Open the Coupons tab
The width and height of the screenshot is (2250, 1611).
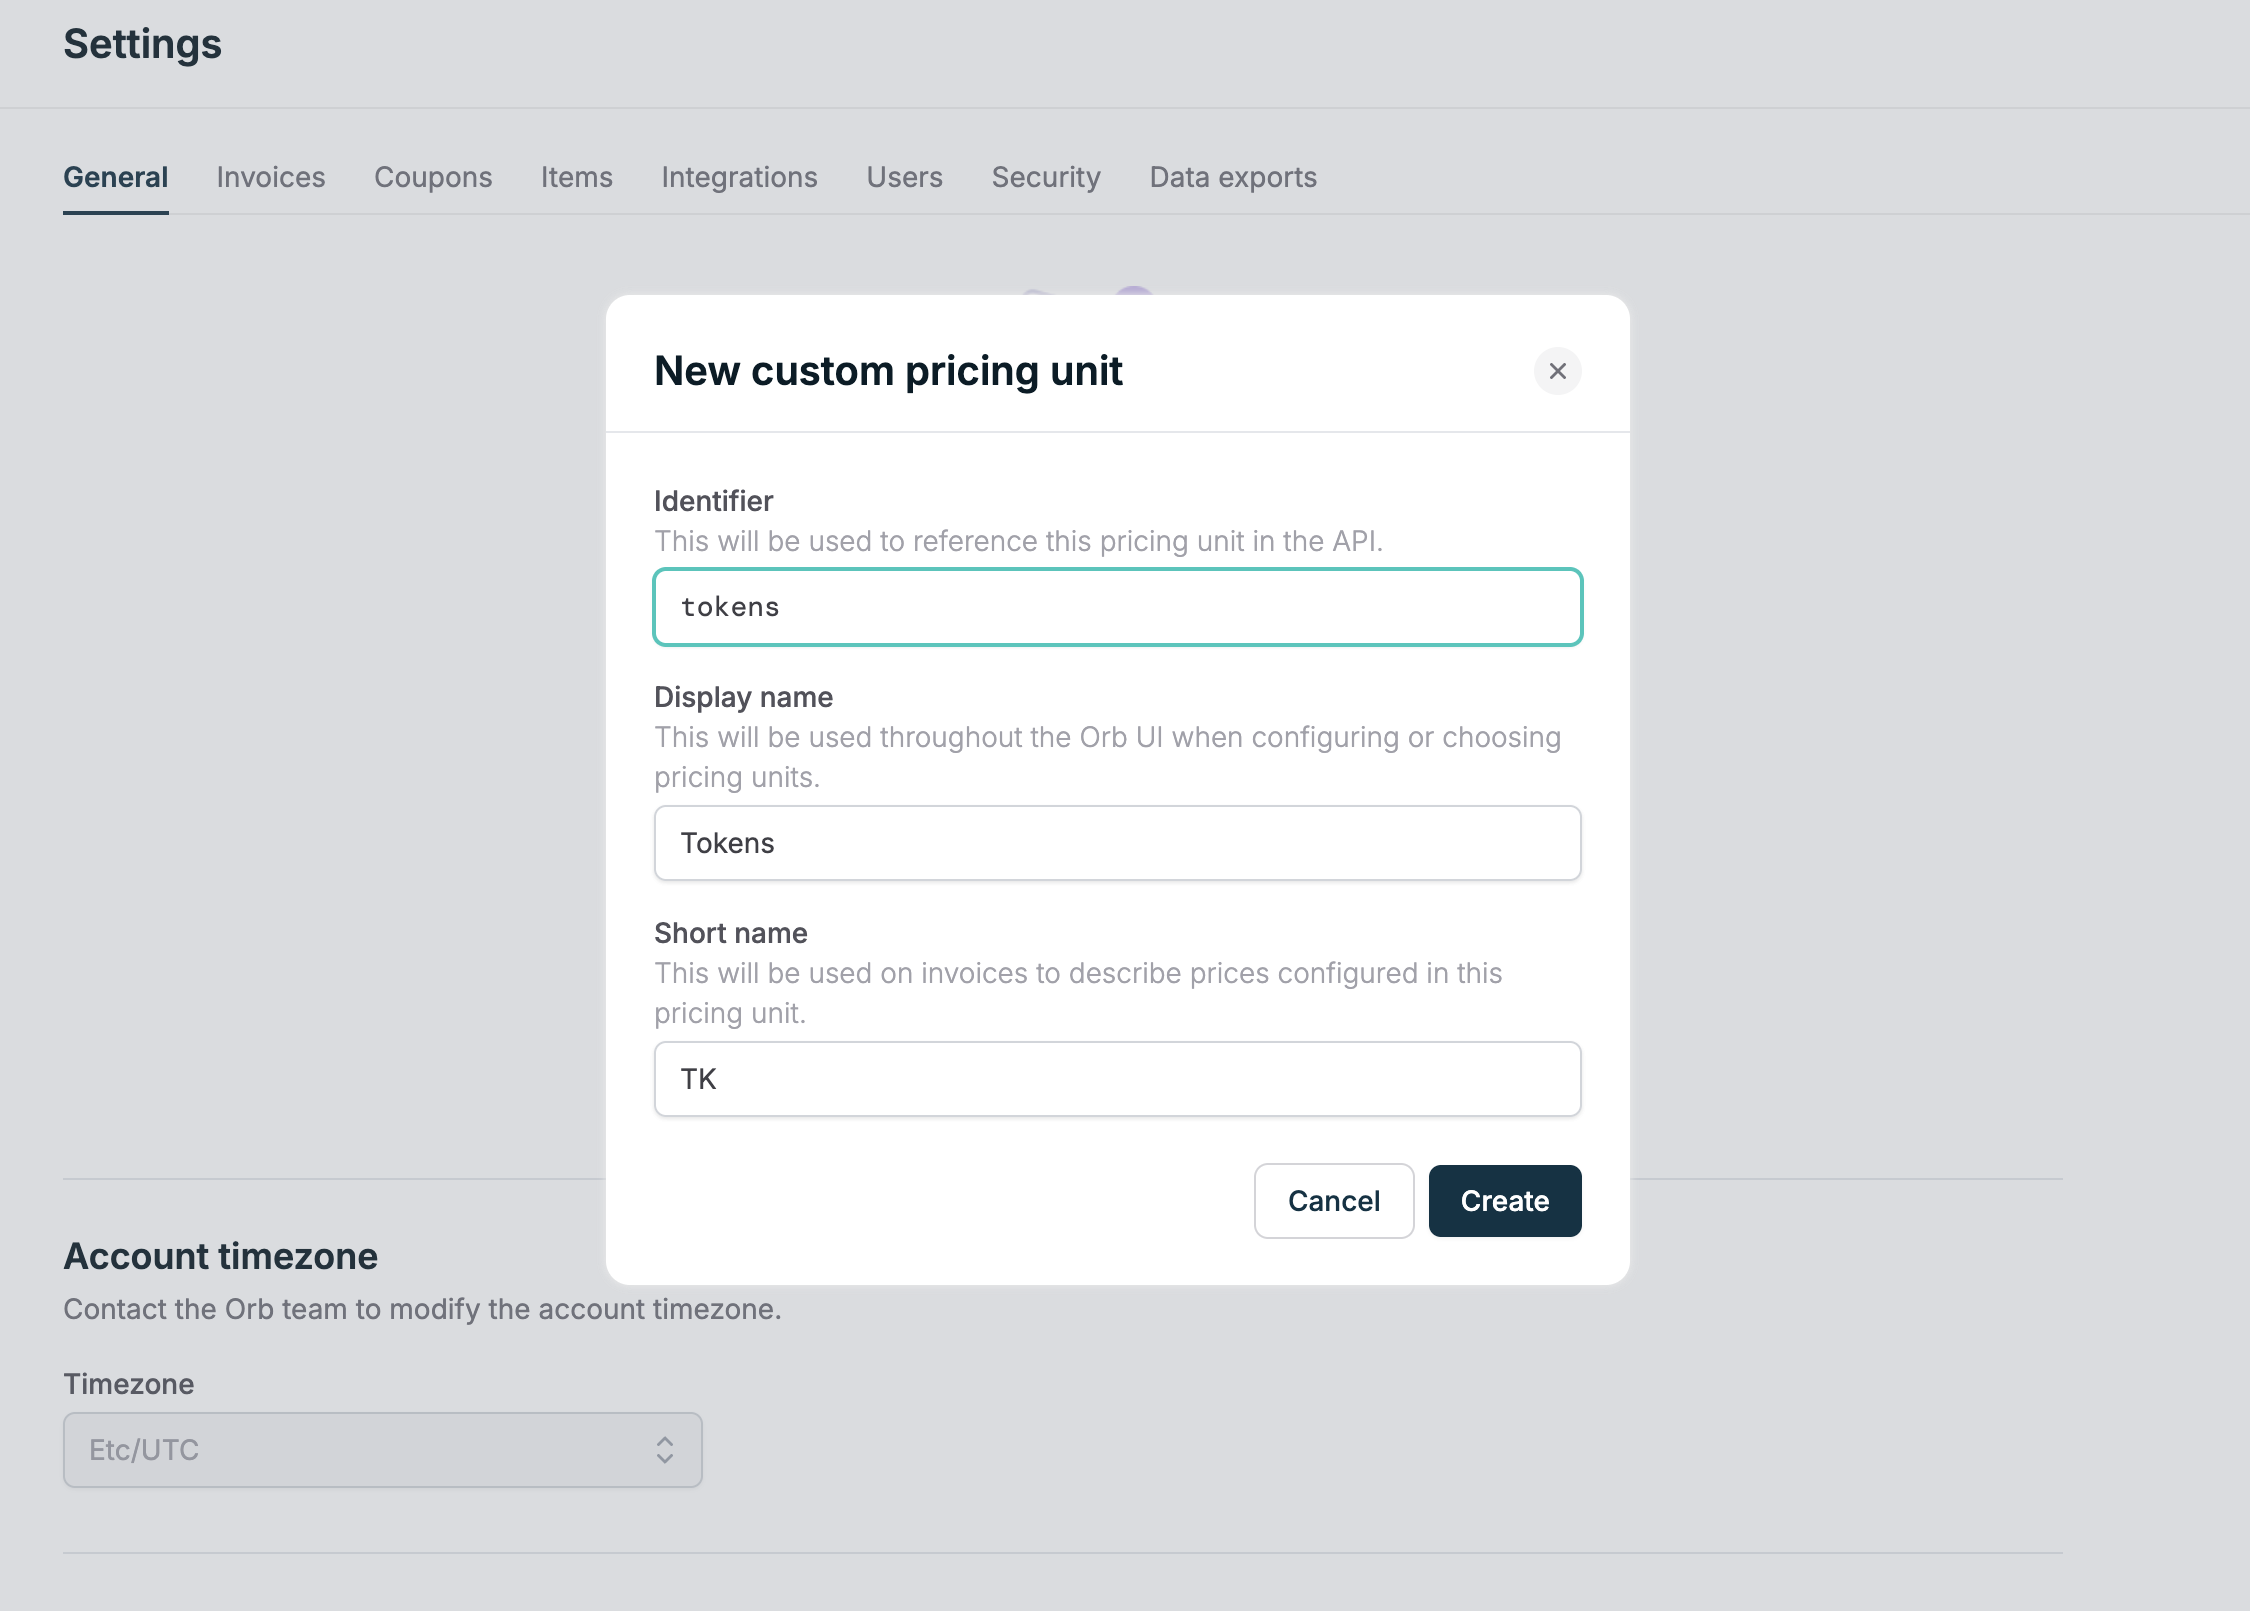(x=433, y=177)
